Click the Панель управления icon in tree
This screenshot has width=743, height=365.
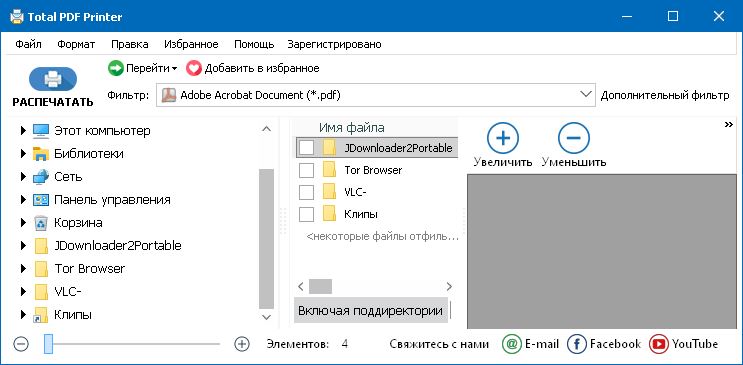click(x=41, y=200)
